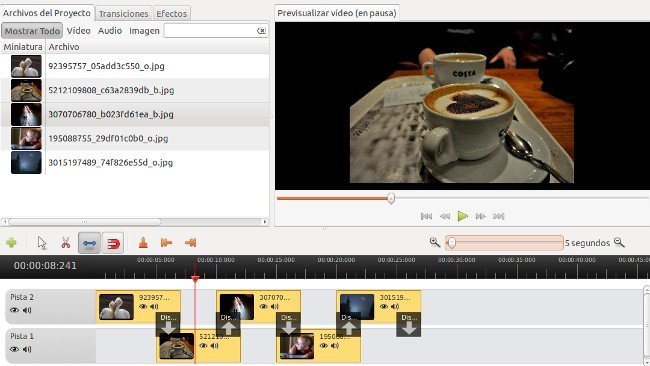Select file 3070706780_b023fd61ea_b.jpg
The image size is (650, 366).
pyautogui.click(x=135, y=114)
